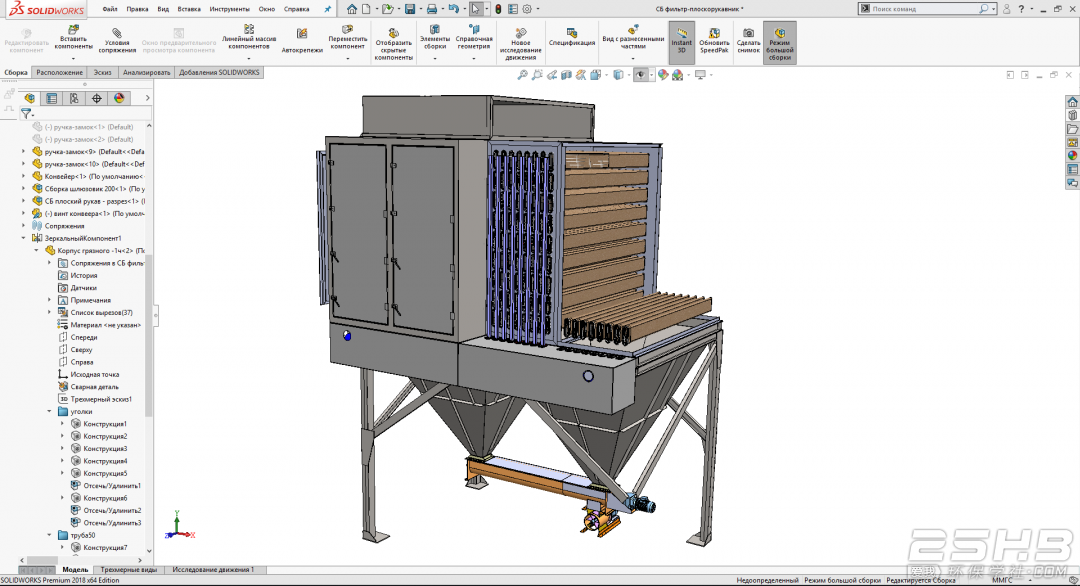
Task: Open Исследование движения 1 bottom tab
Action: 214,569
